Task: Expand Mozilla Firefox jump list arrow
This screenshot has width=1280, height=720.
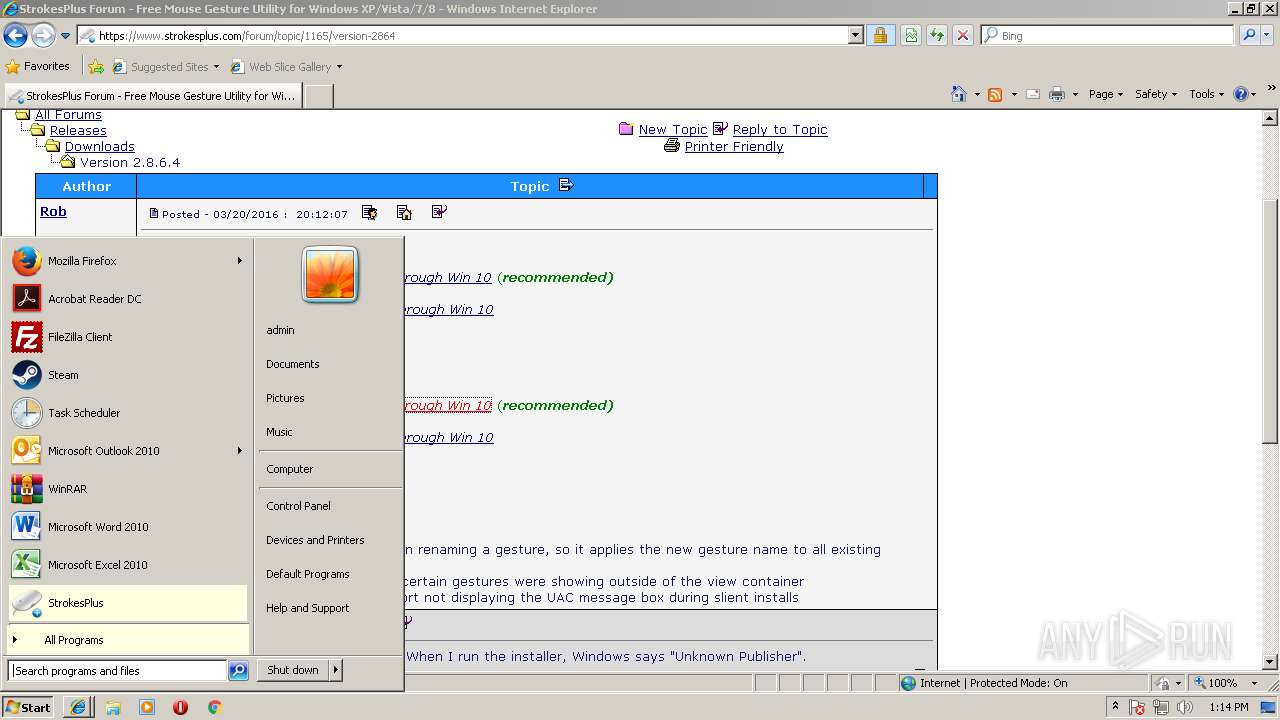Action: point(239,261)
